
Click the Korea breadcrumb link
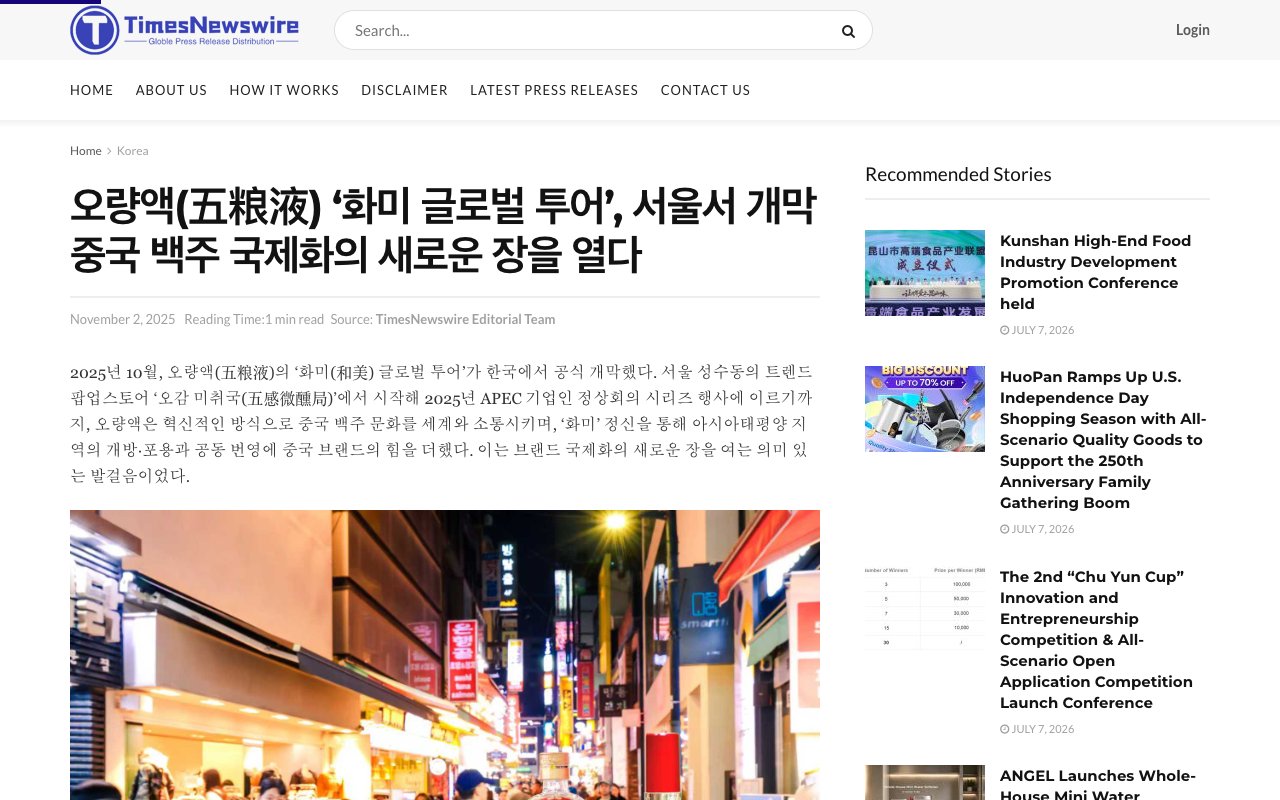point(132,151)
